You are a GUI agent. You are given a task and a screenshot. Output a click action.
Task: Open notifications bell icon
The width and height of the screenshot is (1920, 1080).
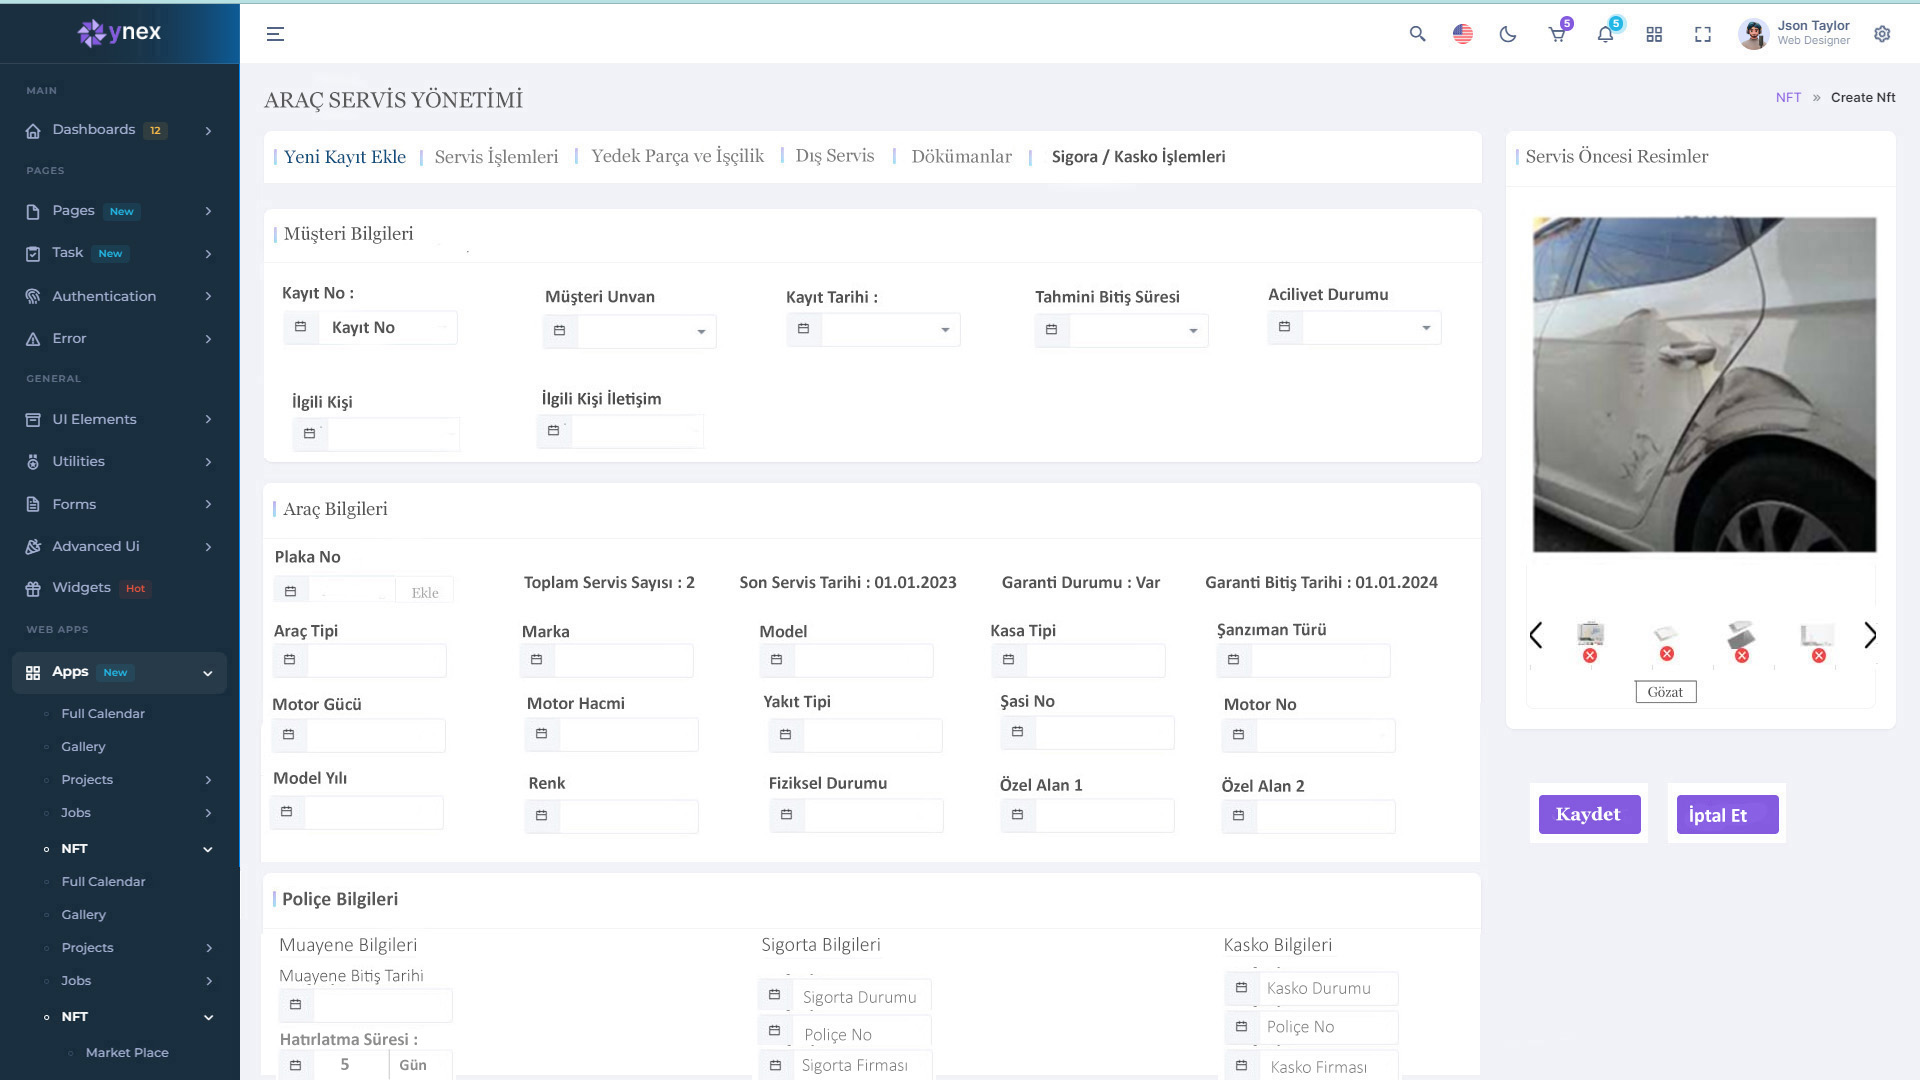tap(1605, 34)
